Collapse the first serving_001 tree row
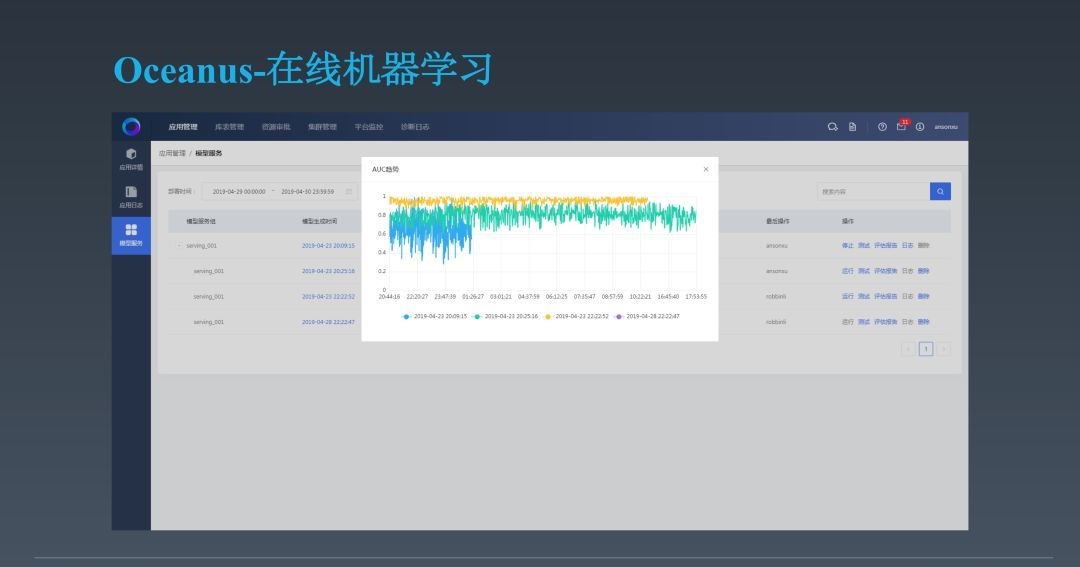The height and width of the screenshot is (567, 1080). 180,245
